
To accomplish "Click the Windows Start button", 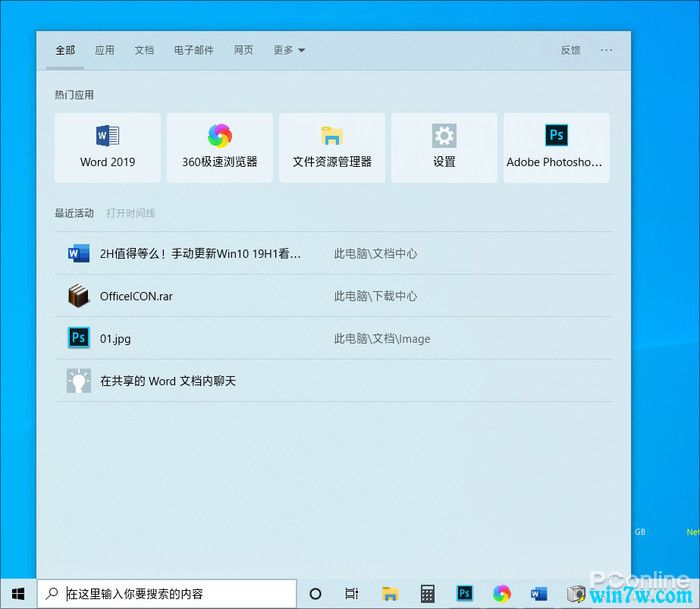I will tap(18, 594).
